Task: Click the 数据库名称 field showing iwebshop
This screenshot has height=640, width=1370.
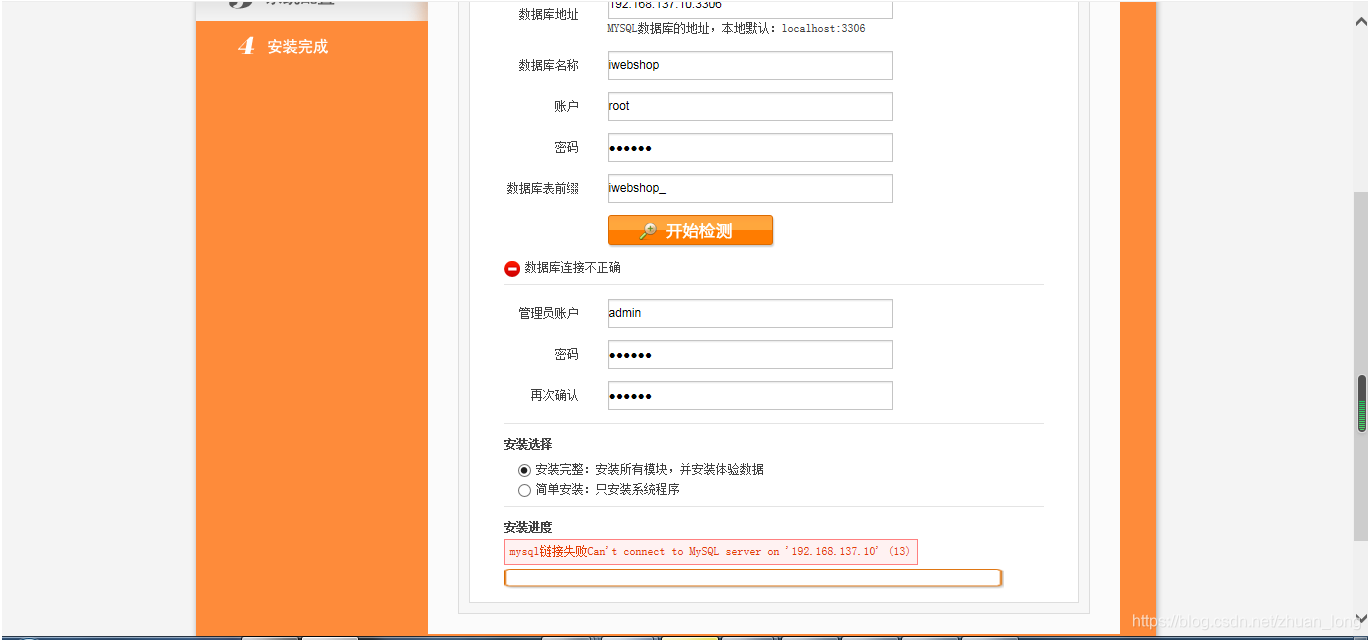Action: [x=749, y=65]
